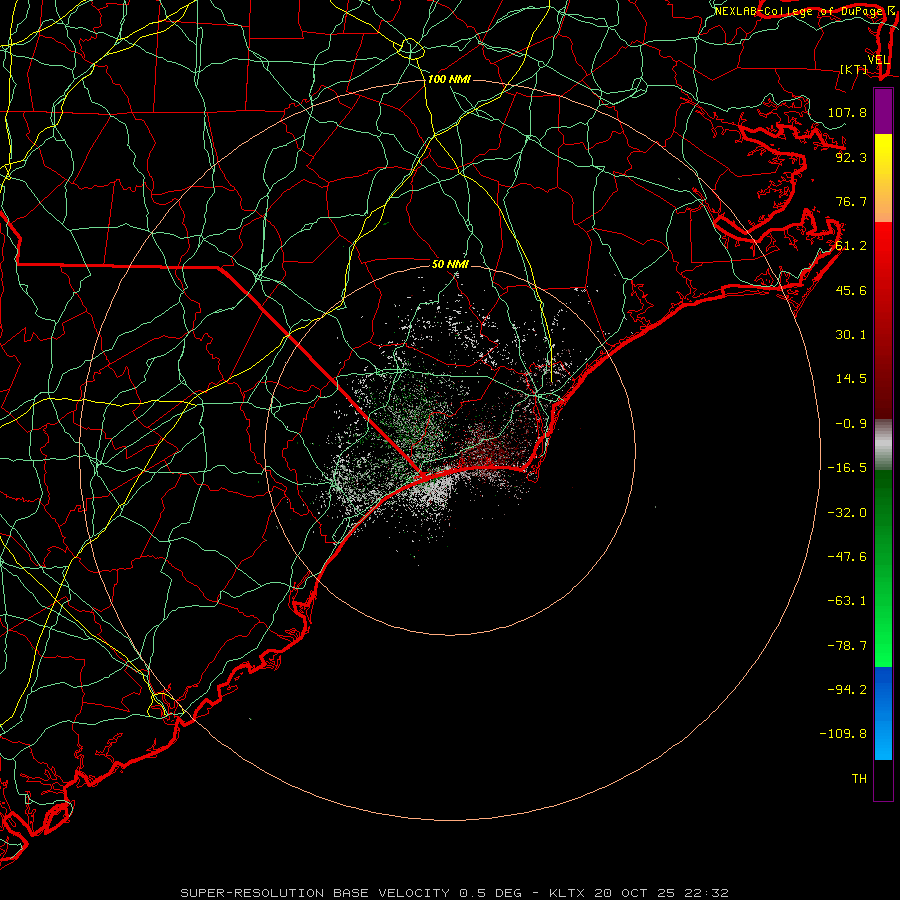
Task: Select the 45.6 scale value
Action: [x=851, y=290]
